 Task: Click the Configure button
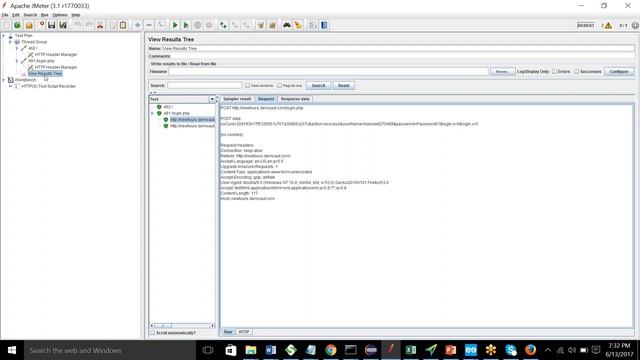[619, 71]
